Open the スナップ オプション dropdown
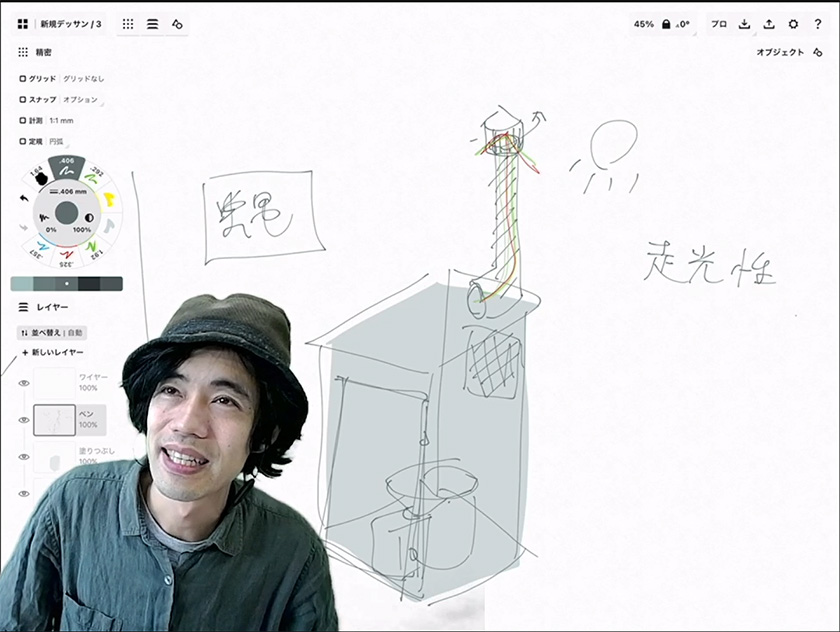 pyautogui.click(x=81, y=100)
